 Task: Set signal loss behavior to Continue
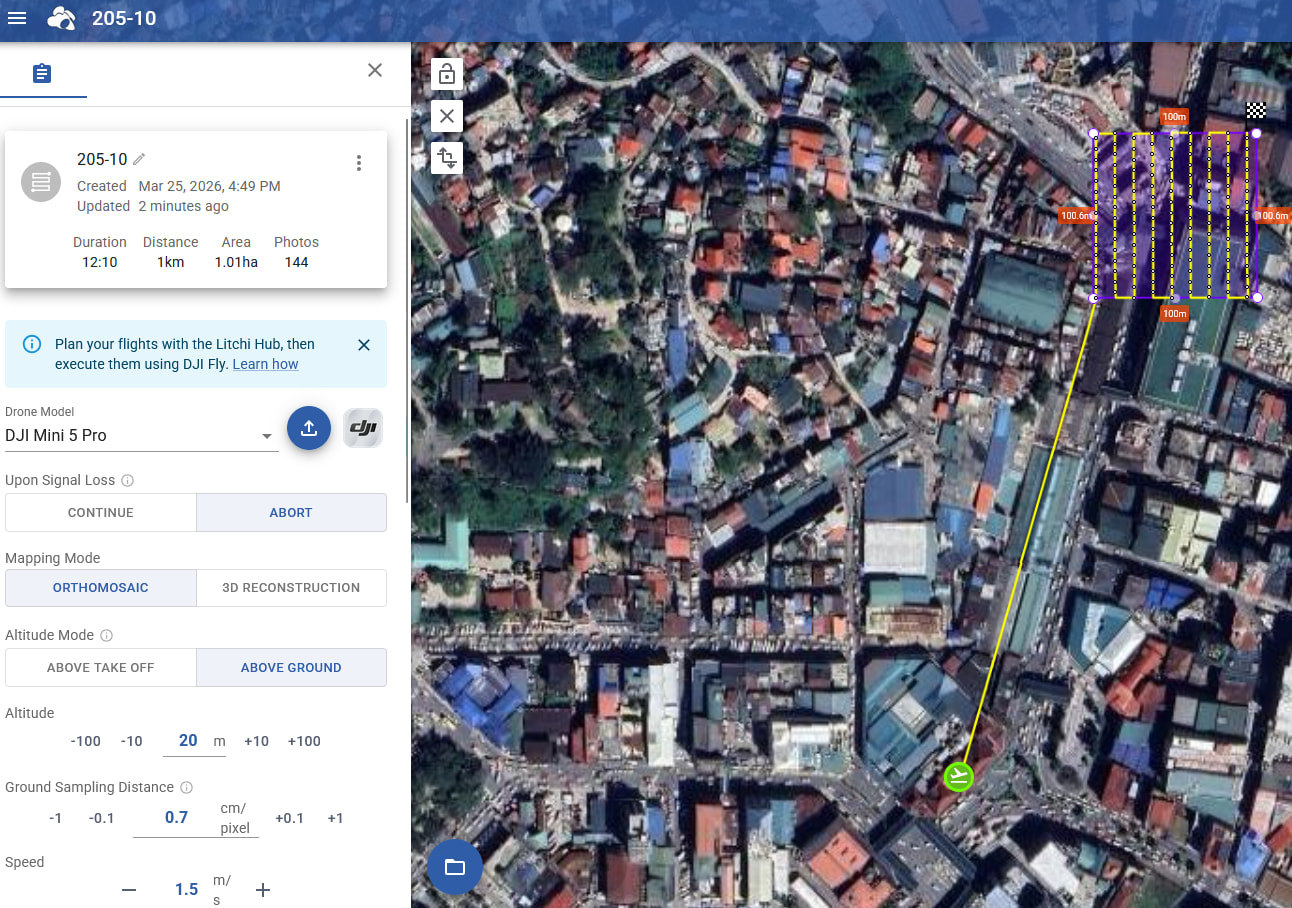tap(101, 512)
